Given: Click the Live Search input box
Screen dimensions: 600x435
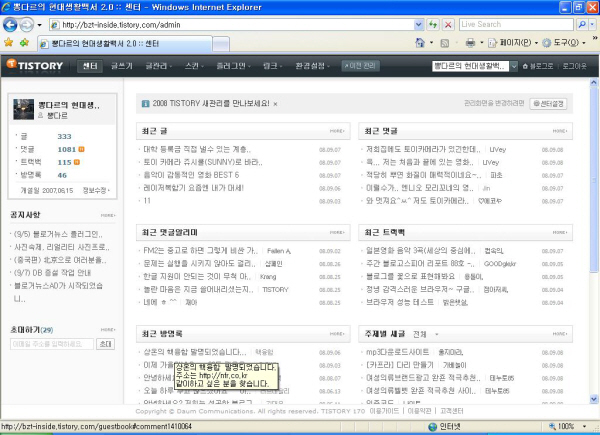Looking at the screenshot, I should pos(516,25).
